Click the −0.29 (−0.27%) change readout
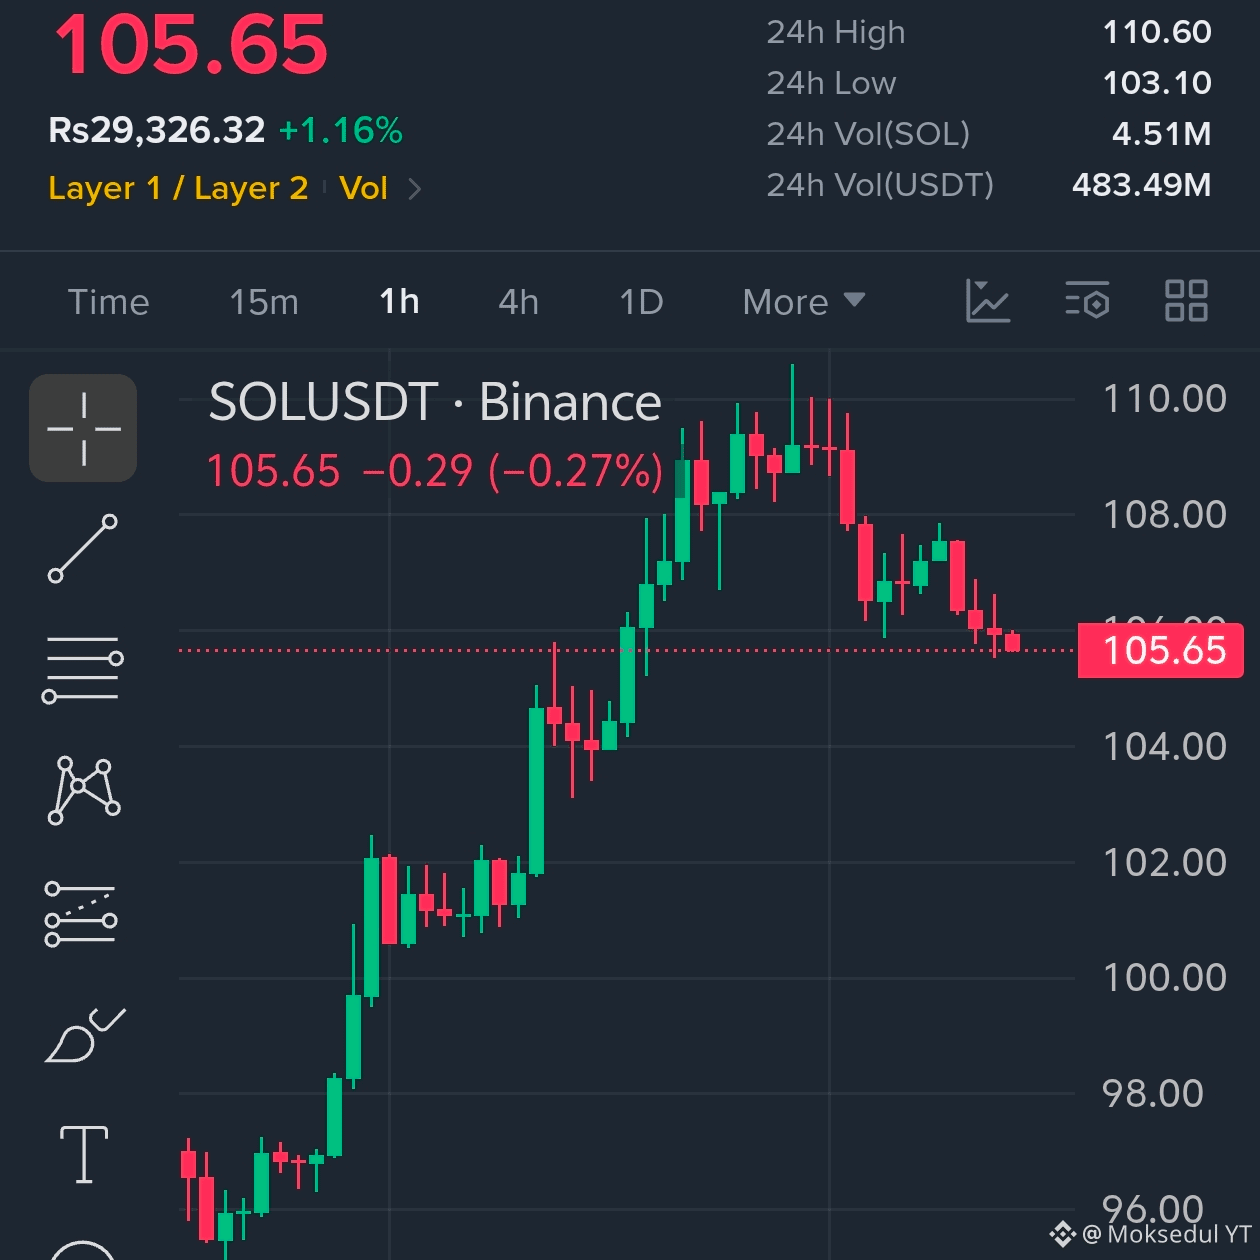This screenshot has width=1260, height=1260. point(512,471)
